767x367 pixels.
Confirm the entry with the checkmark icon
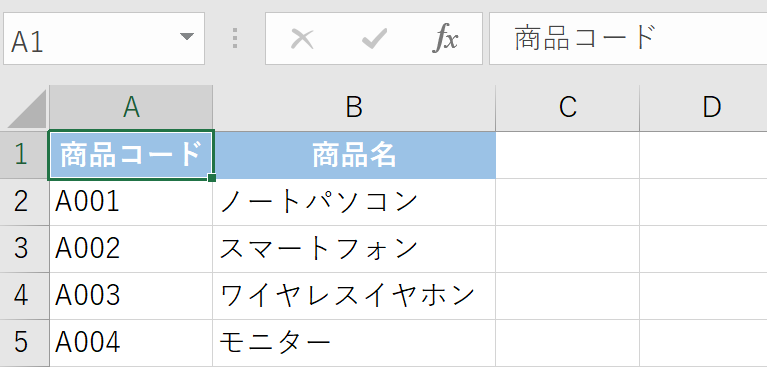click(x=374, y=39)
